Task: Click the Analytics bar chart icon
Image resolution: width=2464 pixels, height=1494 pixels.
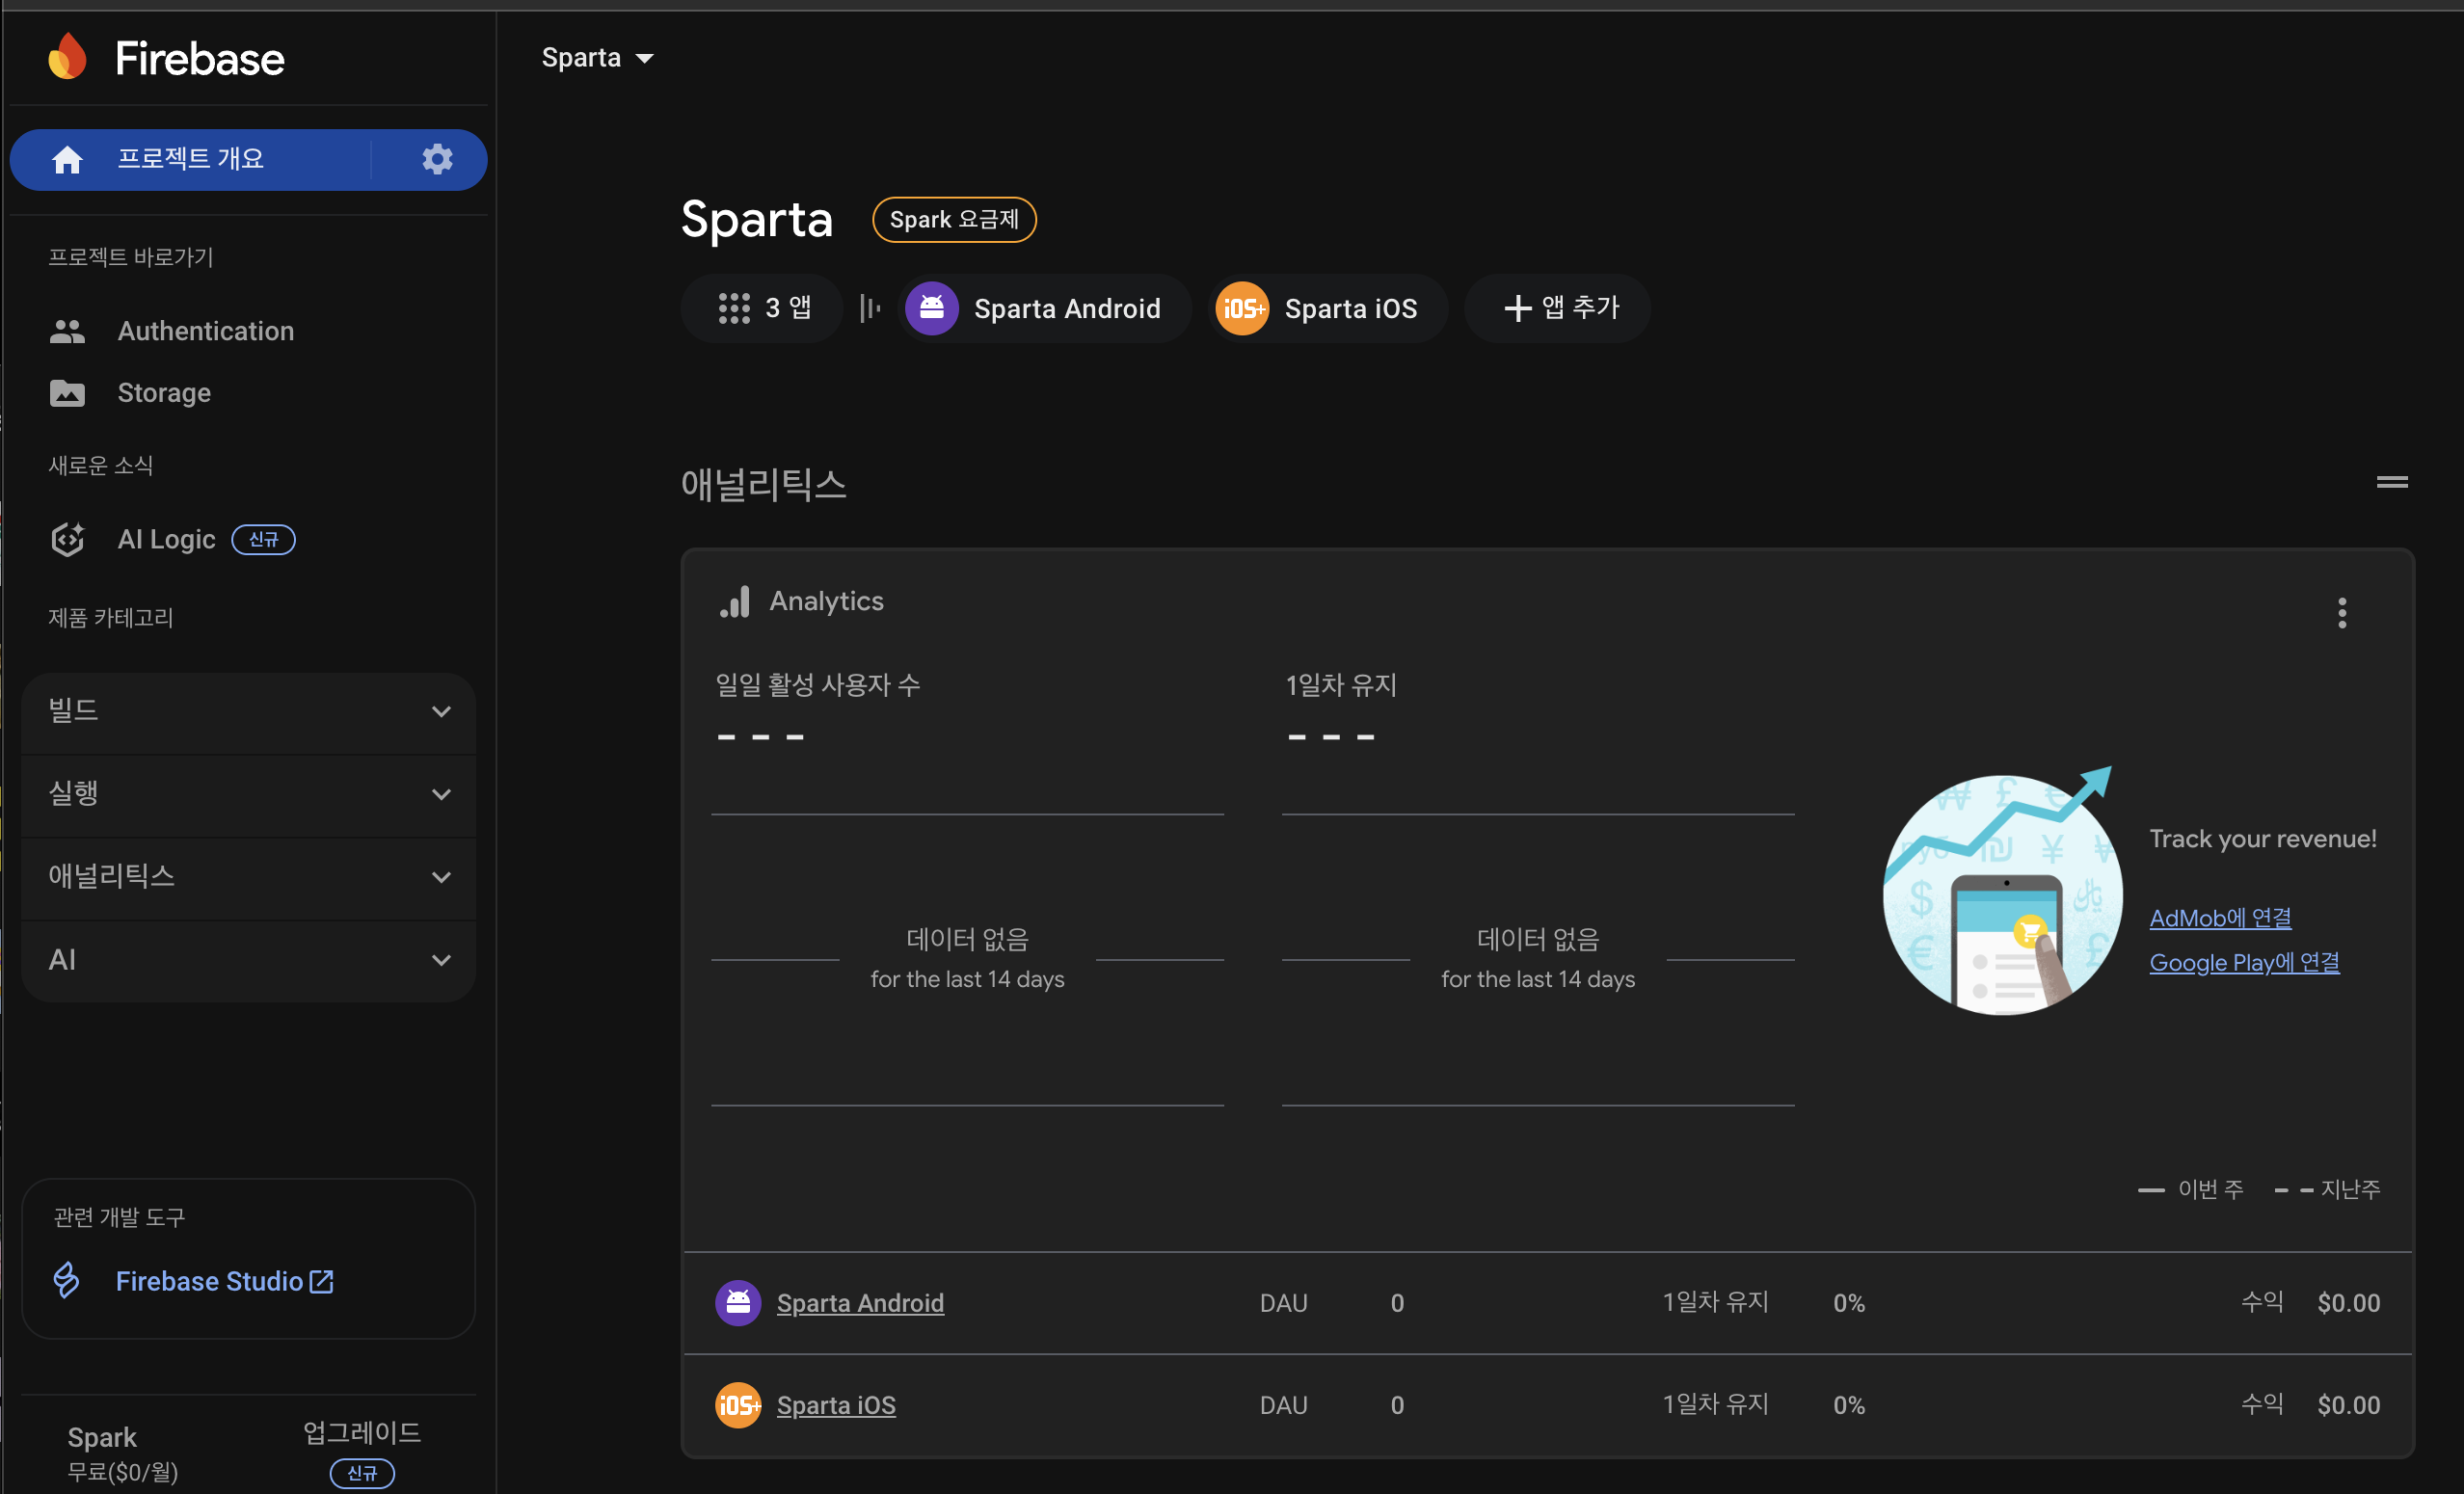Action: [735, 601]
